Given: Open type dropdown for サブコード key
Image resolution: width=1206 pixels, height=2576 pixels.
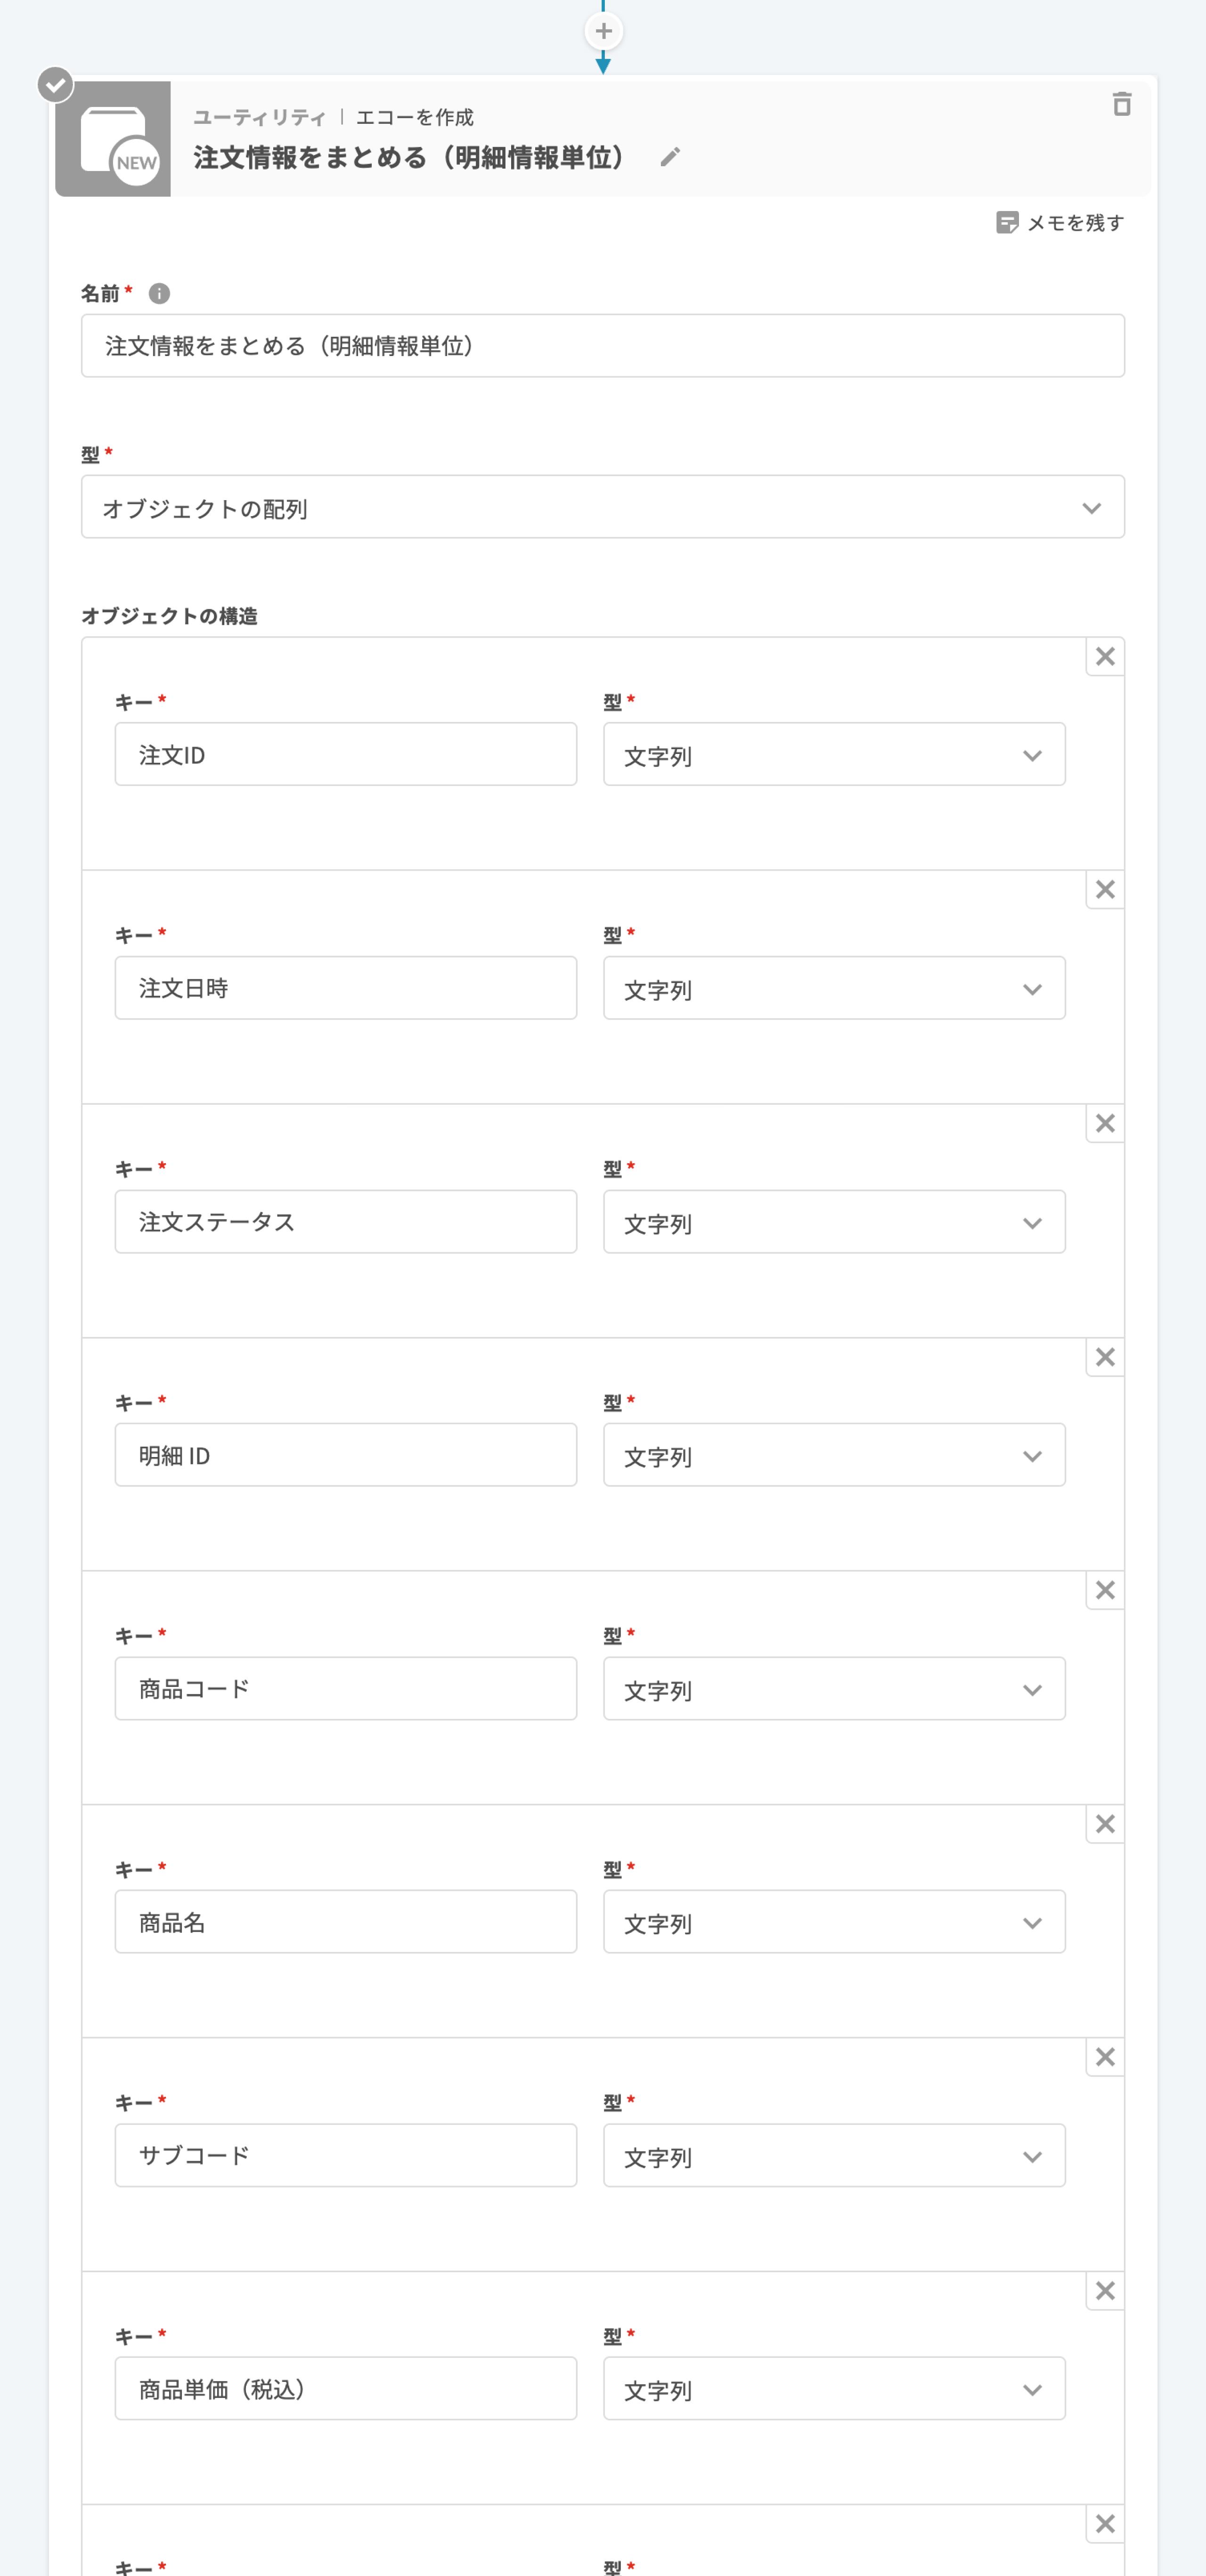Looking at the screenshot, I should pos(833,2156).
